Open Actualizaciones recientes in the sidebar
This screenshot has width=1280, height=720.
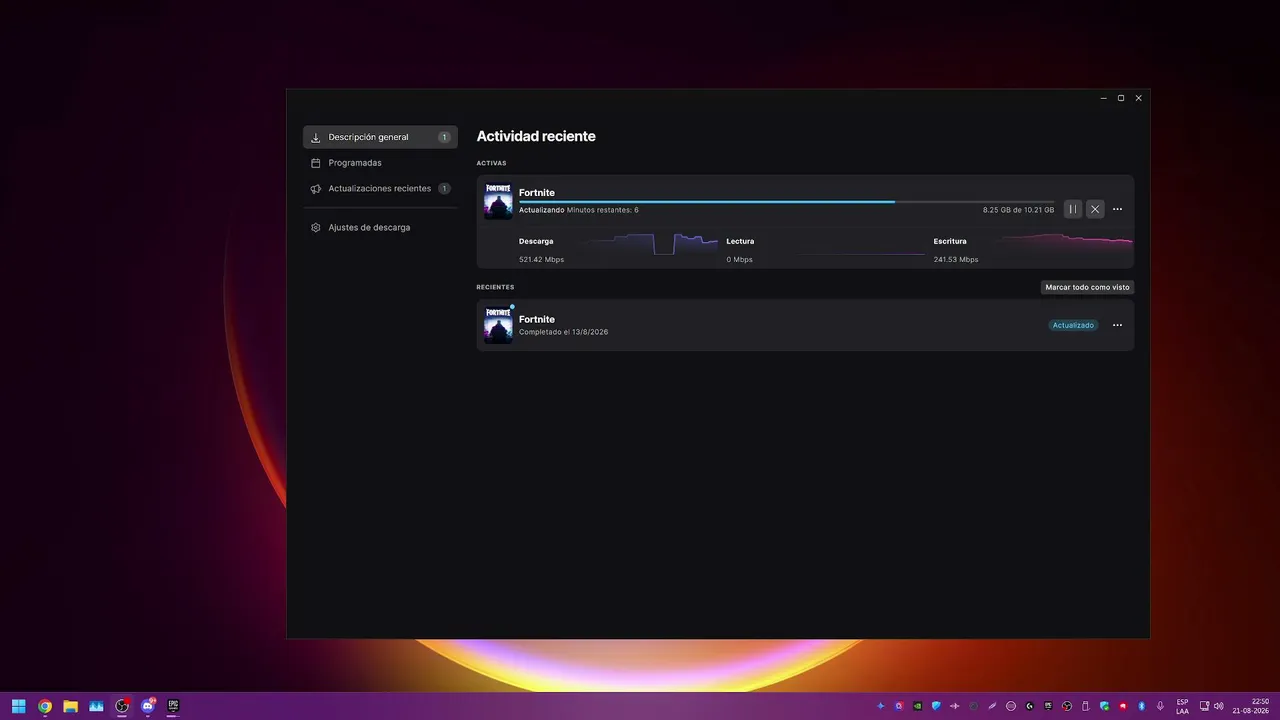[x=380, y=189]
